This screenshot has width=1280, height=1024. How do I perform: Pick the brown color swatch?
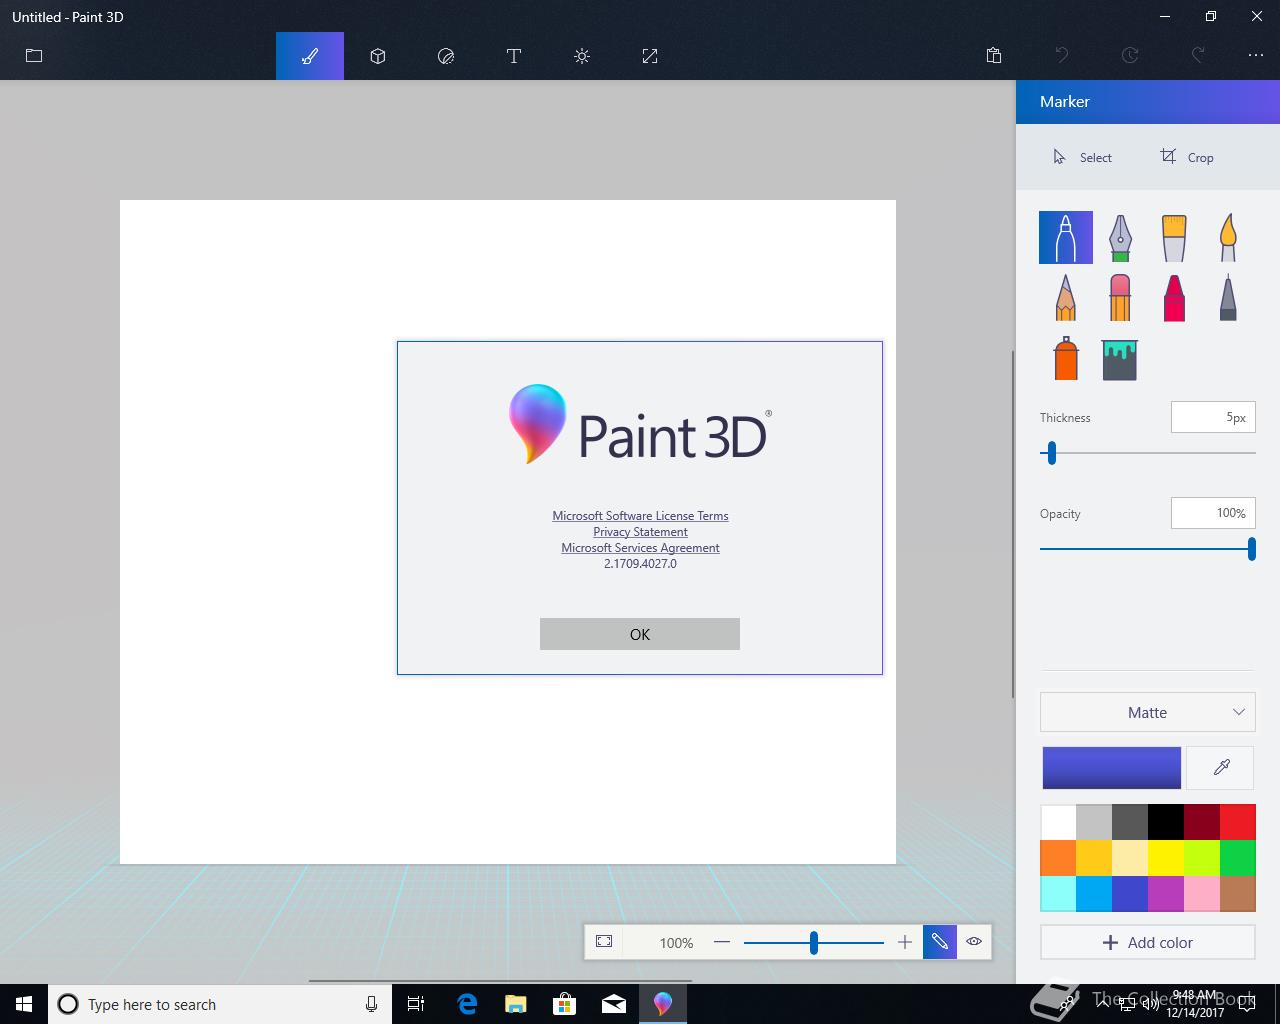coord(1238,894)
